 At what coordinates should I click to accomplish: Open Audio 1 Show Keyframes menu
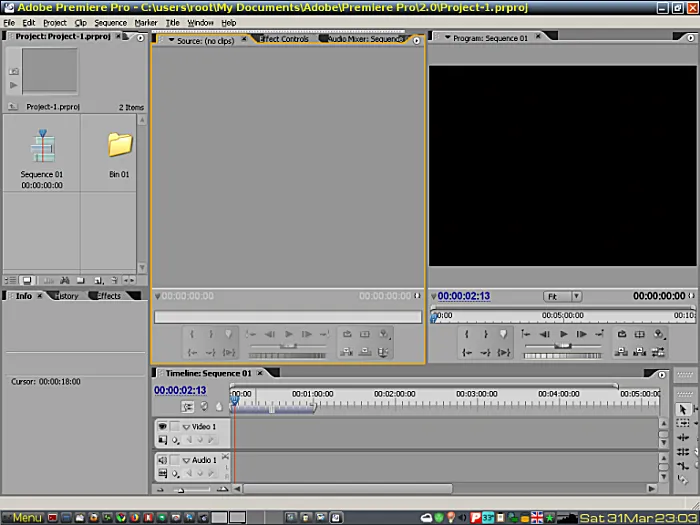(175, 473)
